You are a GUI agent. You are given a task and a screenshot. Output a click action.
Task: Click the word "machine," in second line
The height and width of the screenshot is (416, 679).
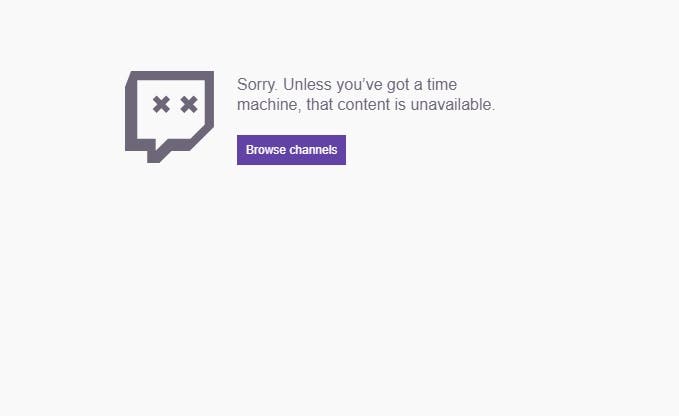pyautogui.click(x=269, y=105)
